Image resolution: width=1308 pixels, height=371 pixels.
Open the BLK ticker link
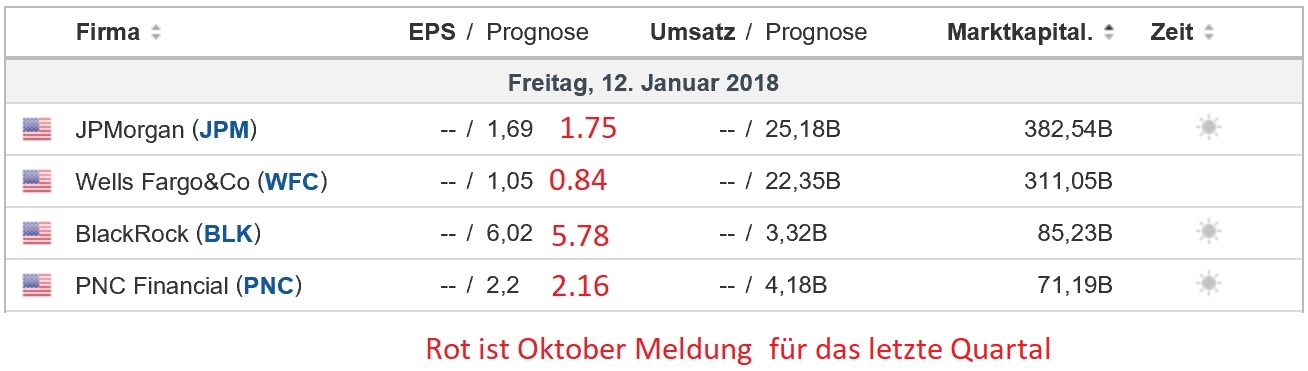pyautogui.click(x=229, y=234)
